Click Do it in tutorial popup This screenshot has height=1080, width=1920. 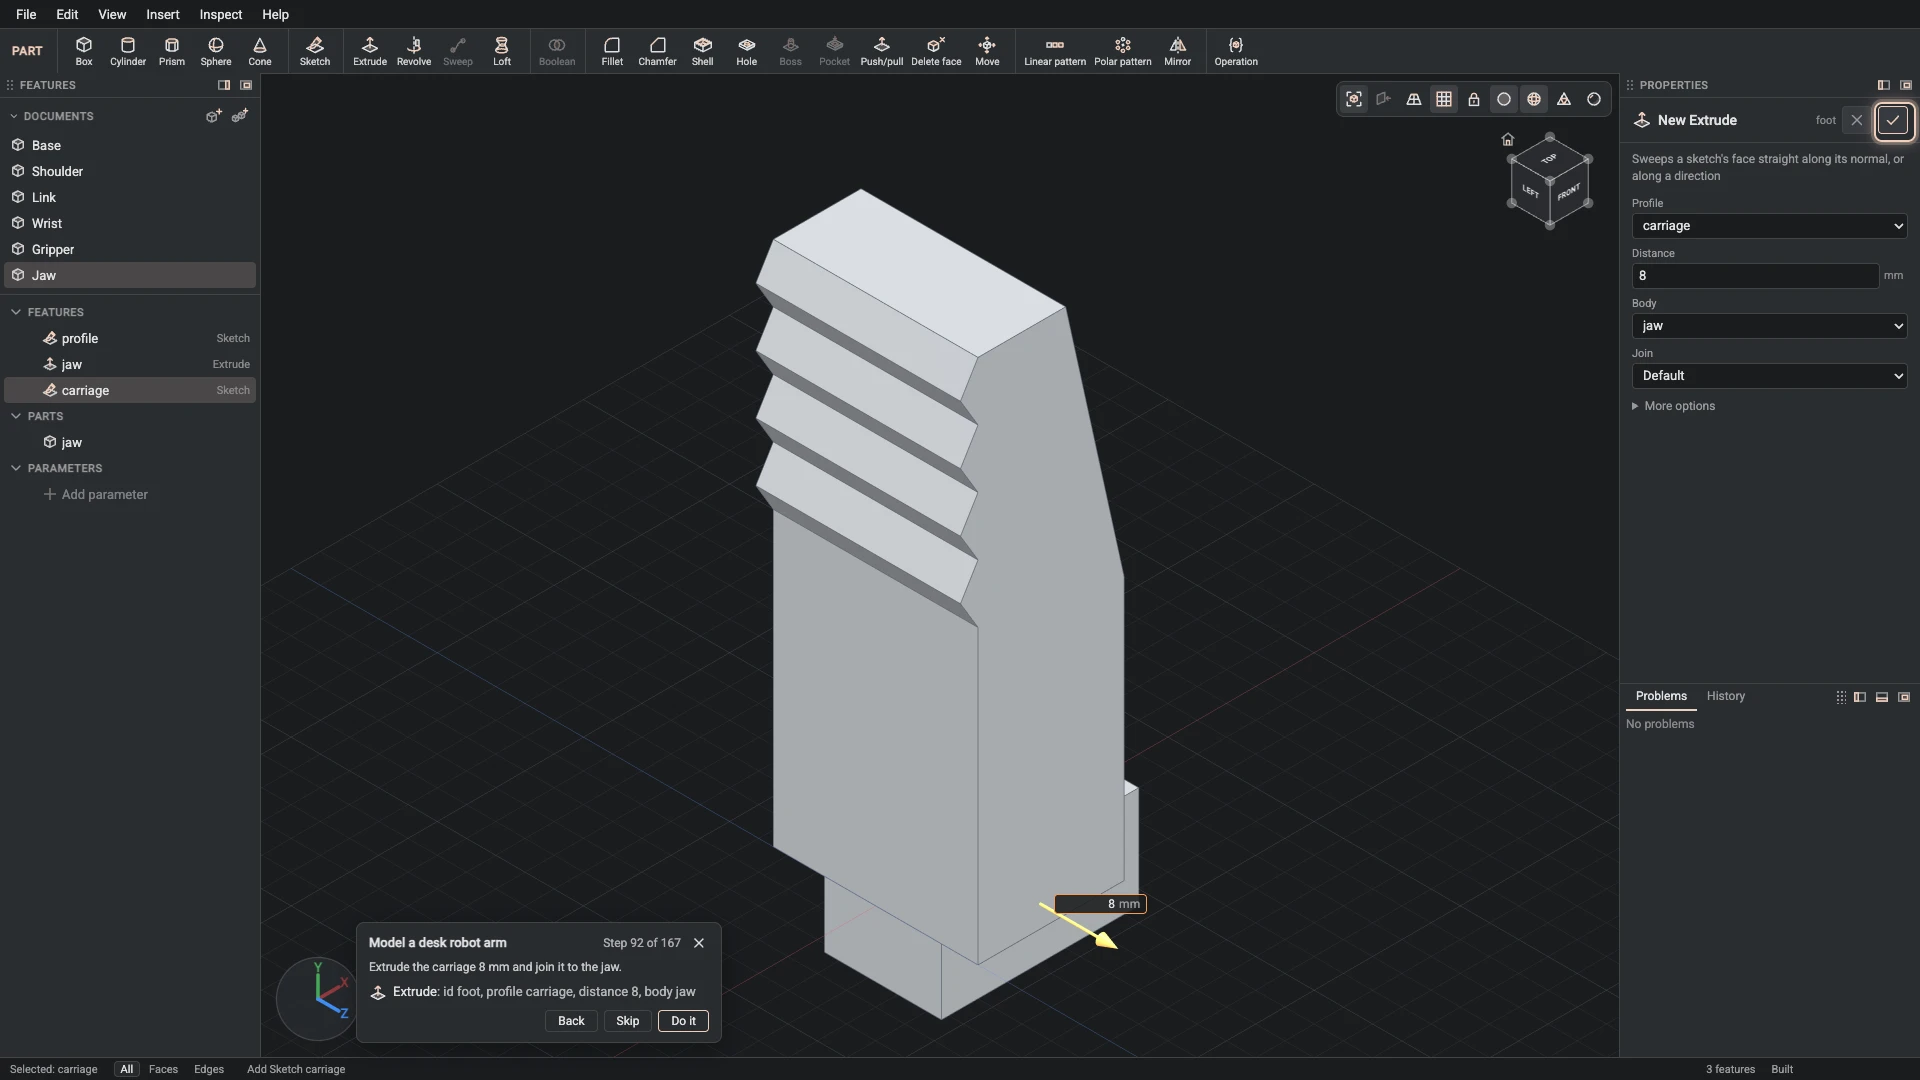pos(683,1021)
